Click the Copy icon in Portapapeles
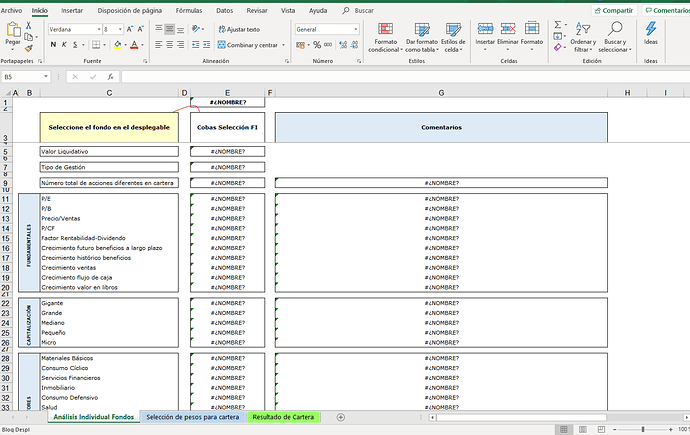 click(x=29, y=37)
